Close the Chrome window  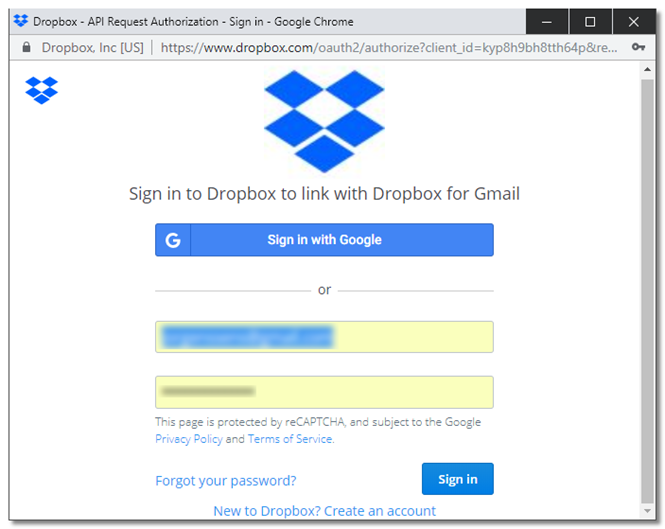pyautogui.click(x=634, y=21)
